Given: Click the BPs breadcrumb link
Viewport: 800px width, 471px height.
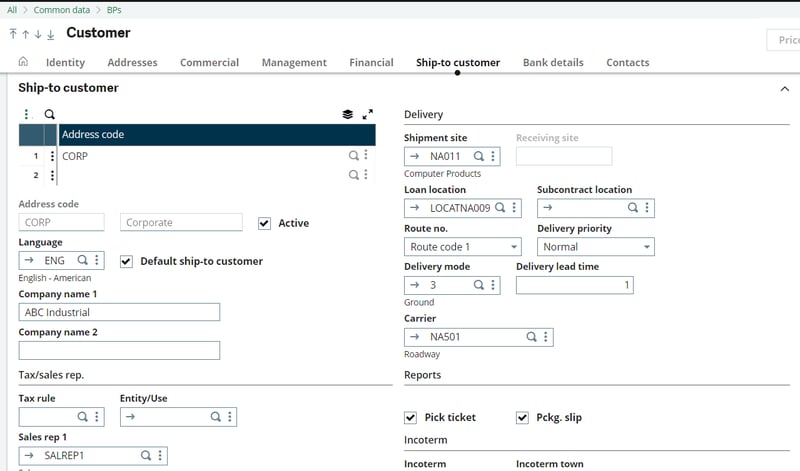Looking at the screenshot, I should coord(115,9).
